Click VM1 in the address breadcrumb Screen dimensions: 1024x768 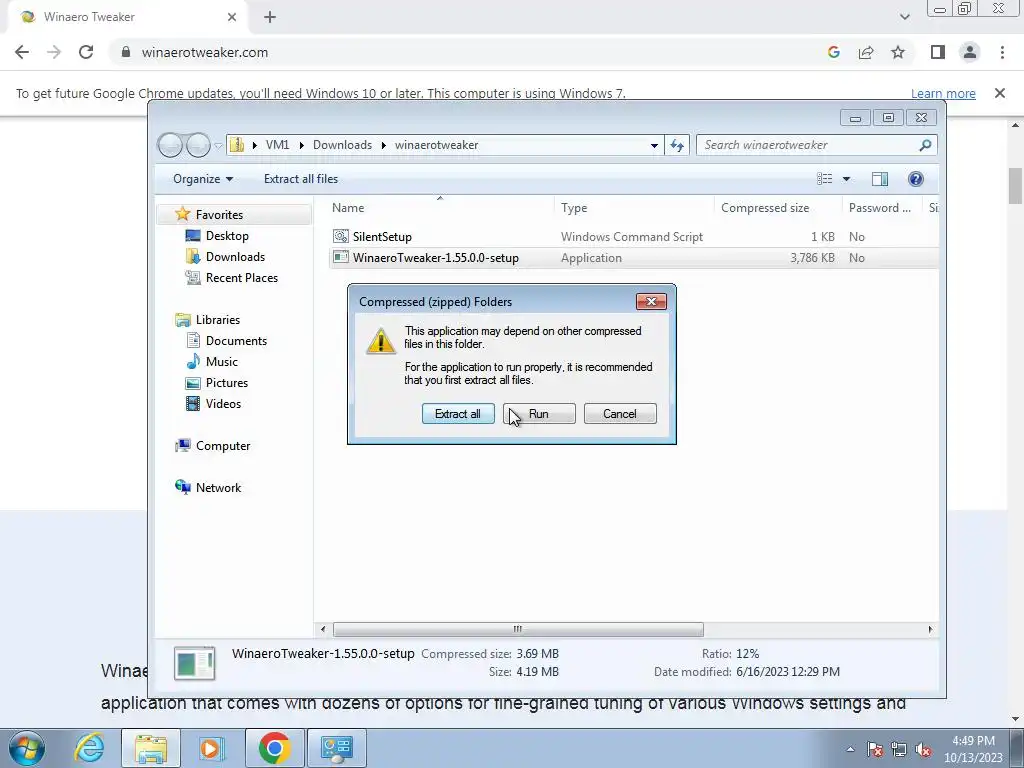(277, 145)
